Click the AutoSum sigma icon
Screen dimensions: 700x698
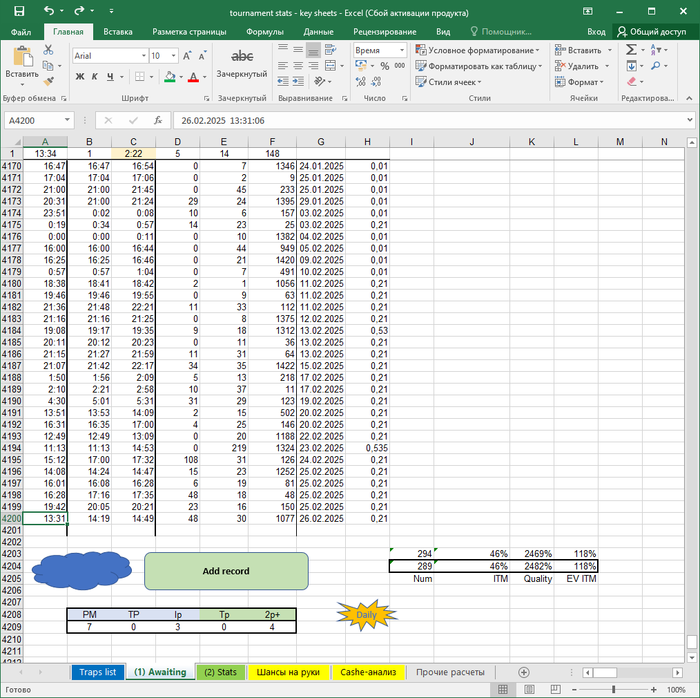pyautogui.click(x=631, y=49)
